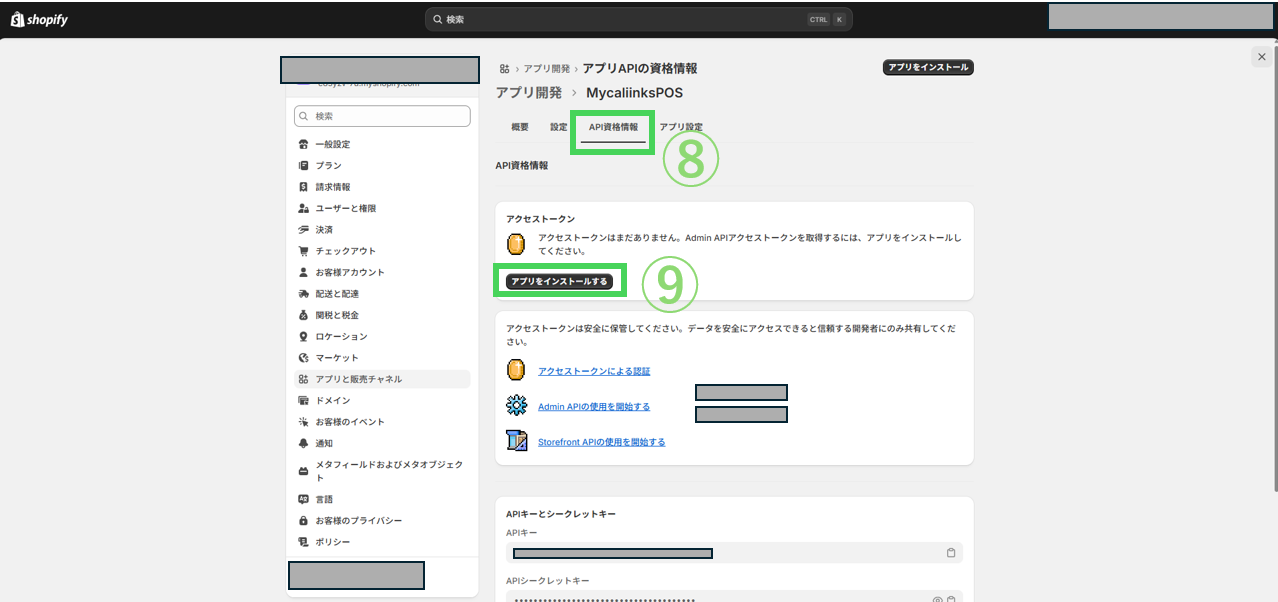Click the settings sidebar 検索 field
1278x602 pixels.
[382, 116]
